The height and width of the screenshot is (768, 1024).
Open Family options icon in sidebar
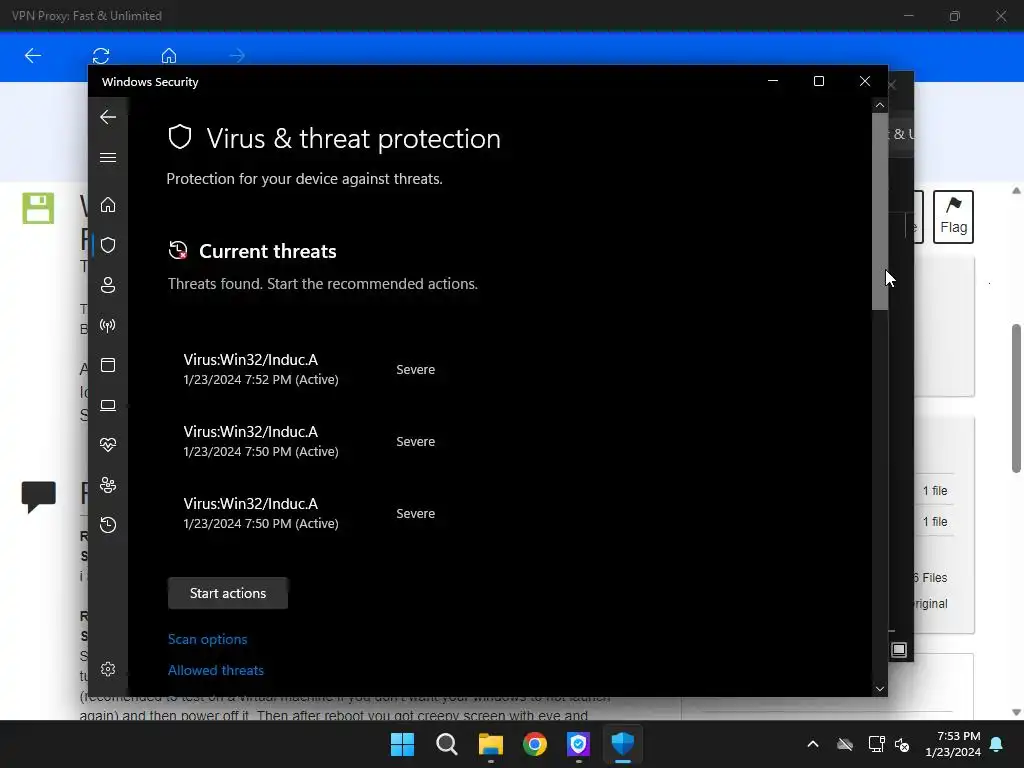(108, 485)
